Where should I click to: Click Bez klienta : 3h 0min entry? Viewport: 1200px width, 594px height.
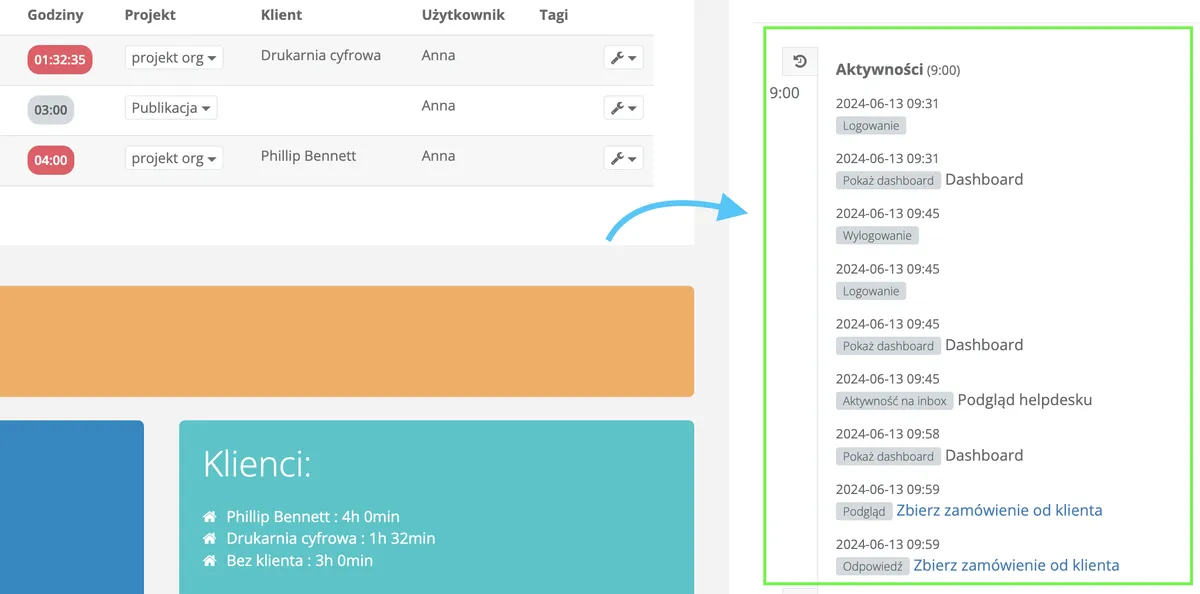299,561
